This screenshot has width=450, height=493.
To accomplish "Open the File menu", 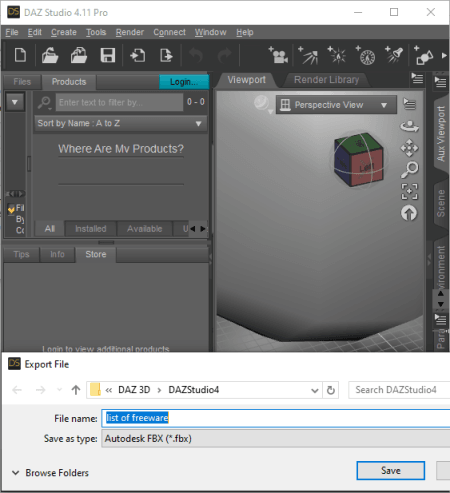I will (x=12, y=32).
